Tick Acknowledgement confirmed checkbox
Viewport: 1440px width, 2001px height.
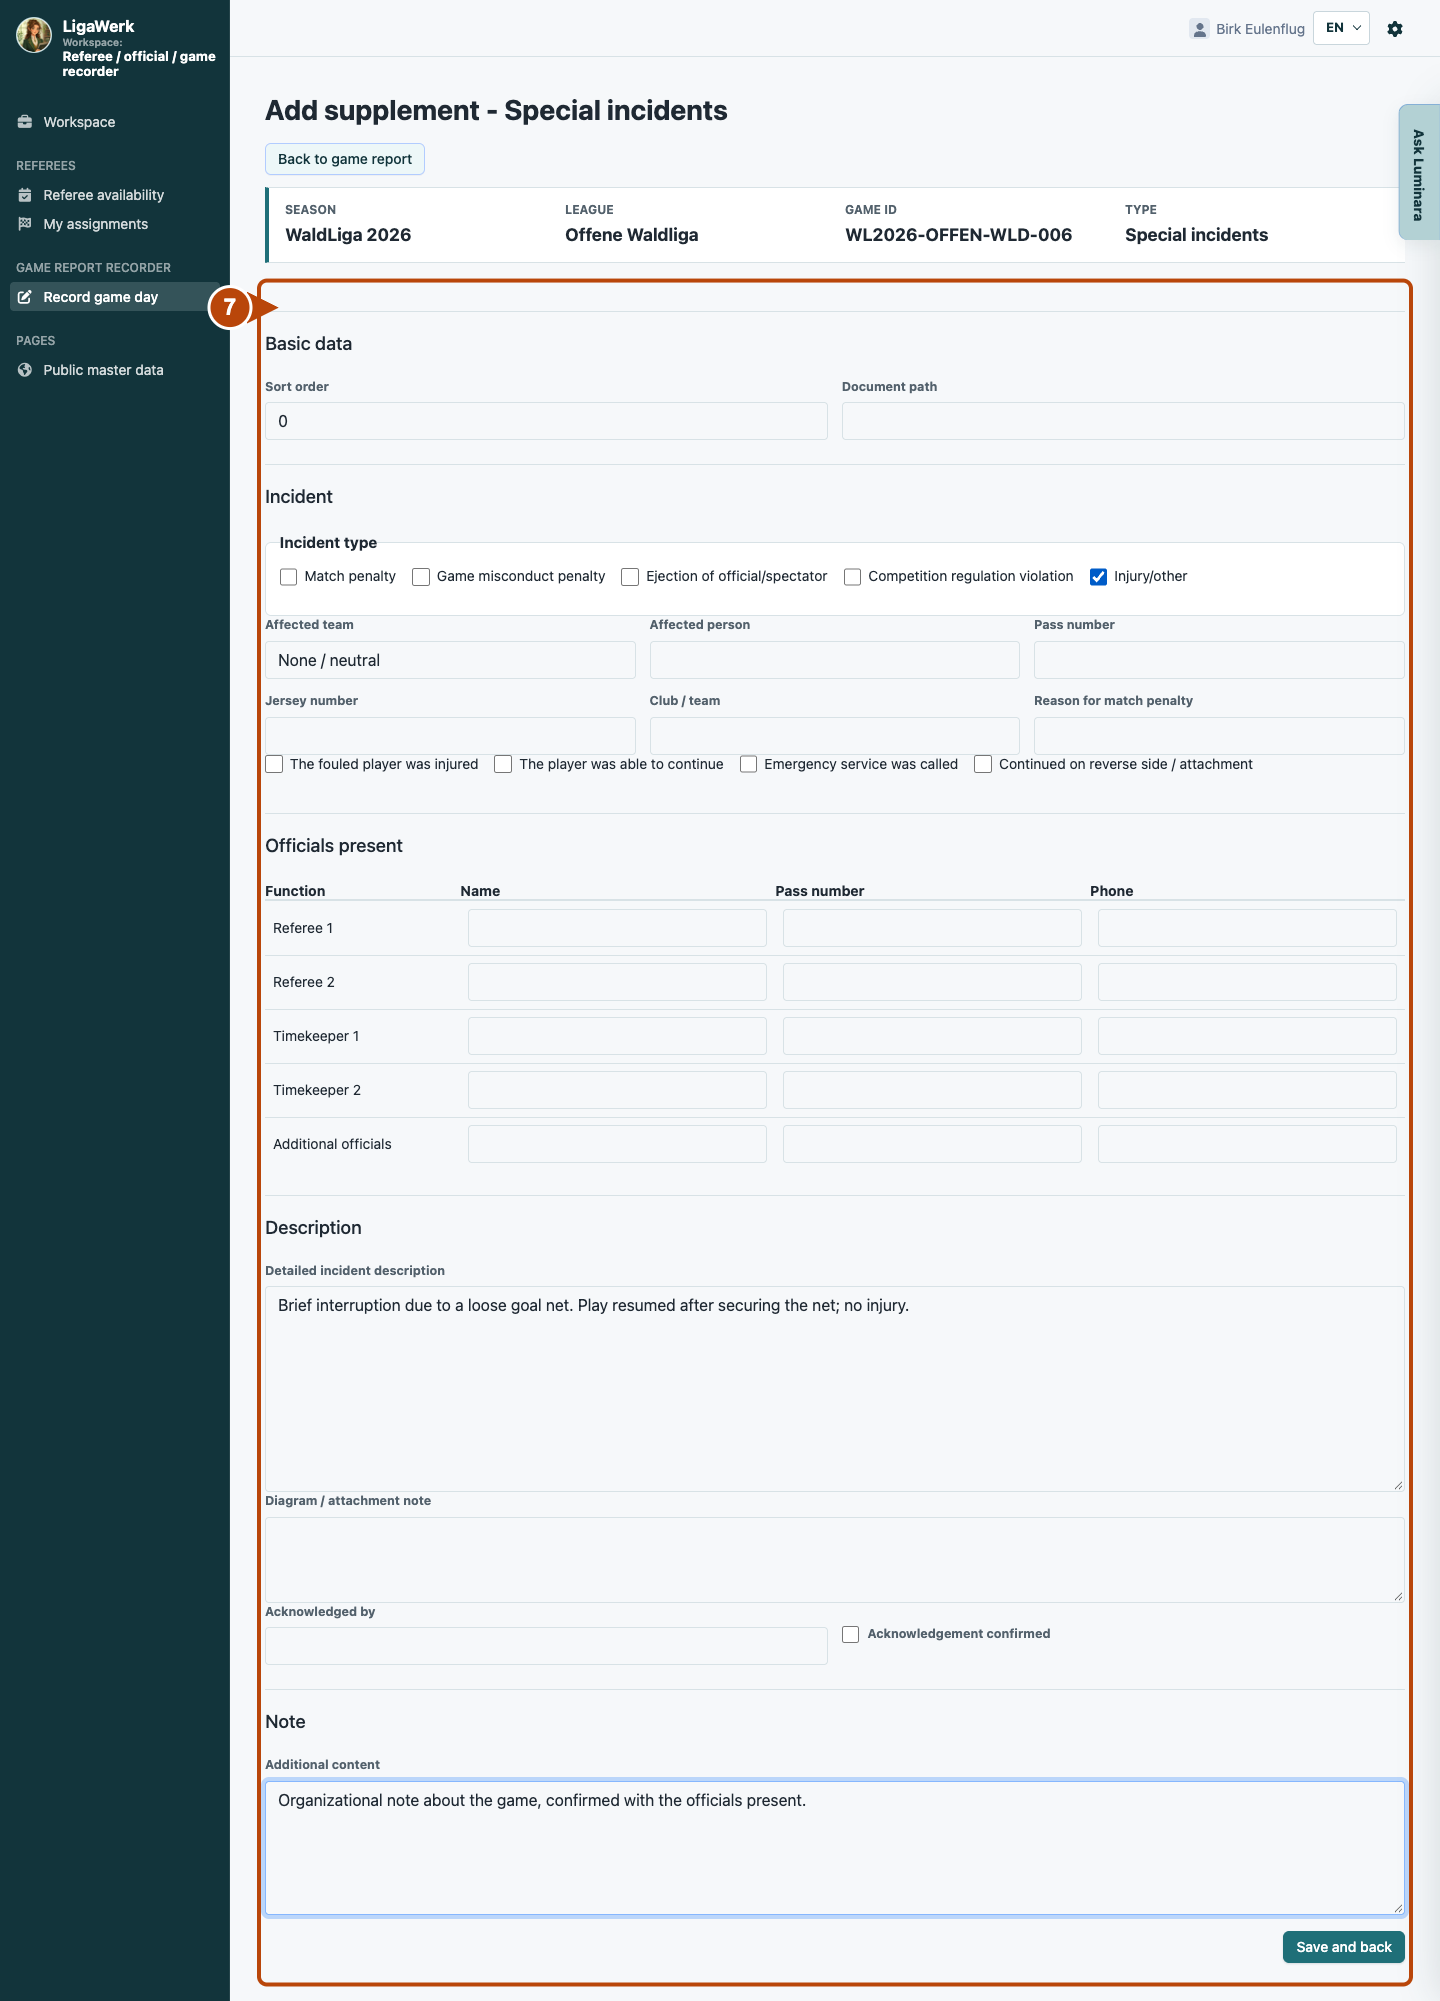(851, 1635)
